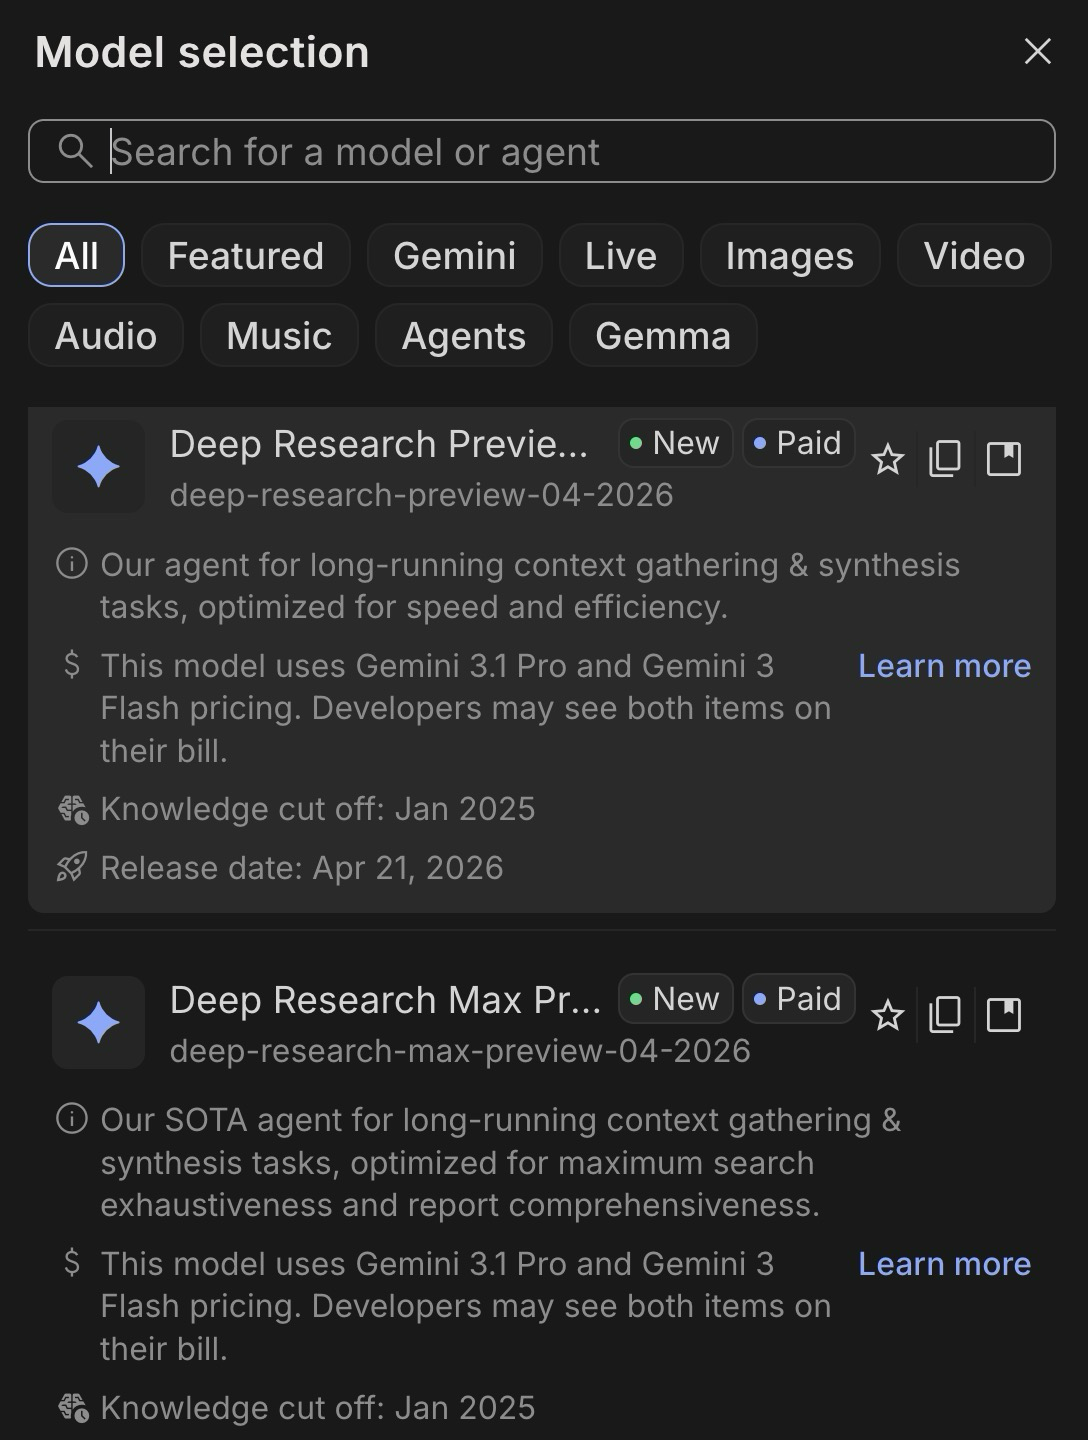Viewport: 1088px width, 1440px height.
Task: Click info icon beside Deep Research Preview description
Action: pyautogui.click(x=72, y=564)
